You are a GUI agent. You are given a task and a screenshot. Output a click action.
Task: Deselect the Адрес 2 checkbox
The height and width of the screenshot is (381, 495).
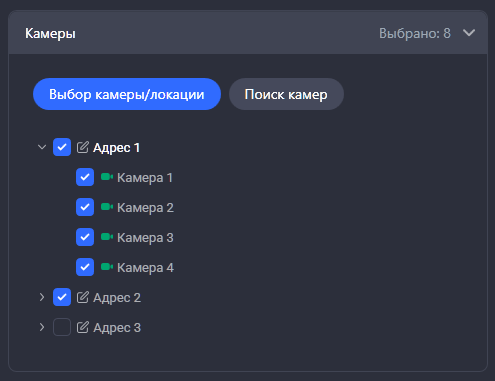tap(62, 297)
